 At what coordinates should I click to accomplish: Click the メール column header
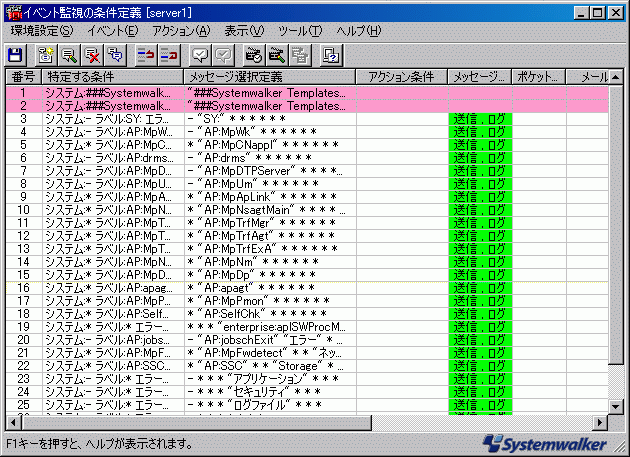[x=587, y=77]
